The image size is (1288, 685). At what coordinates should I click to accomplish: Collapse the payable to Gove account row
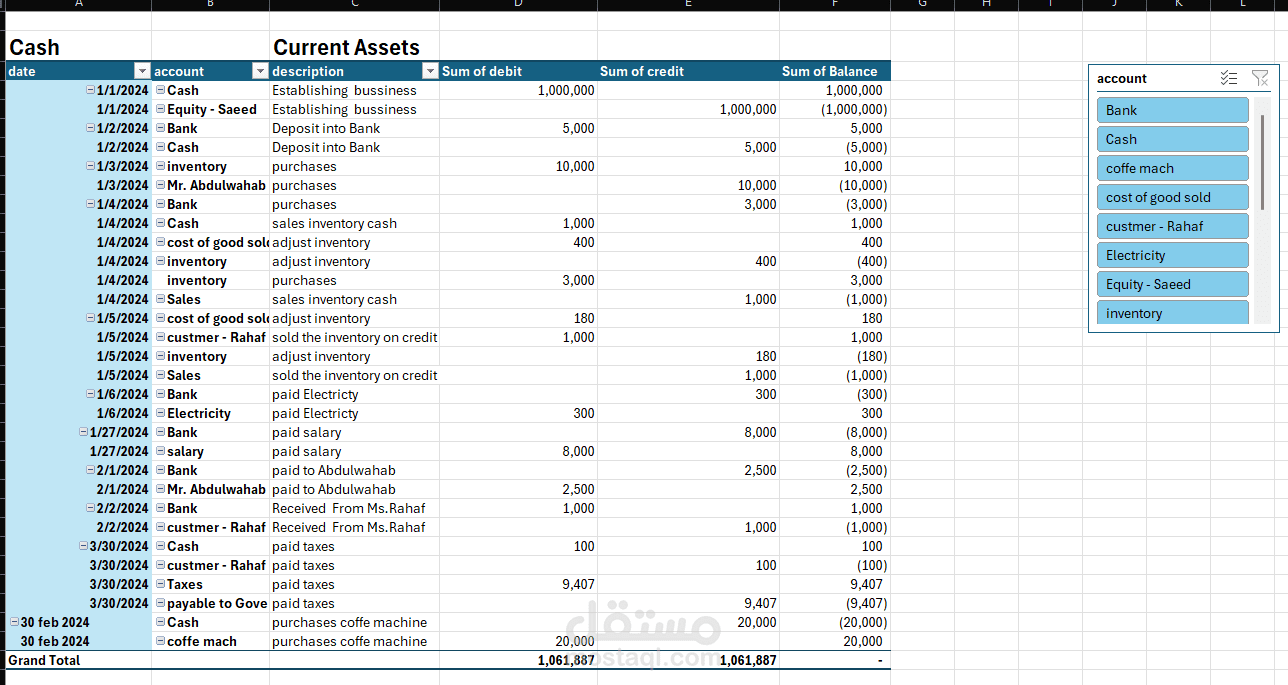[x=160, y=603]
